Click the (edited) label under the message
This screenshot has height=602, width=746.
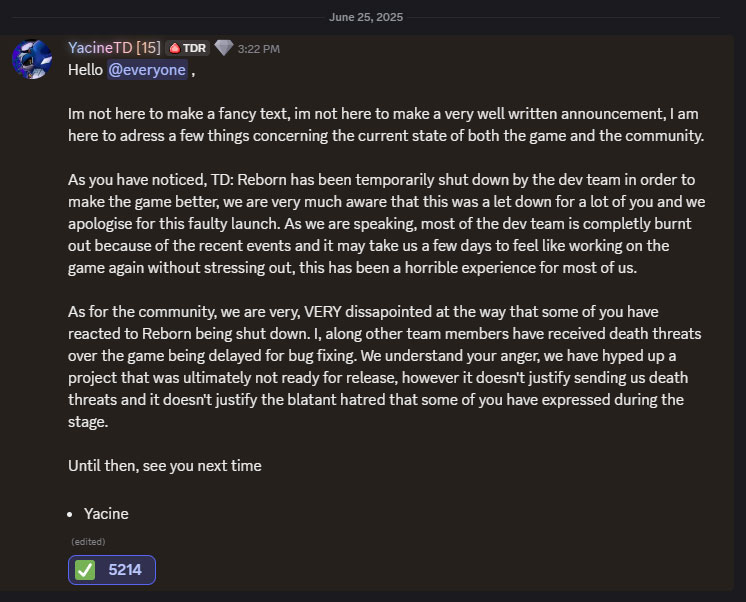(x=85, y=541)
